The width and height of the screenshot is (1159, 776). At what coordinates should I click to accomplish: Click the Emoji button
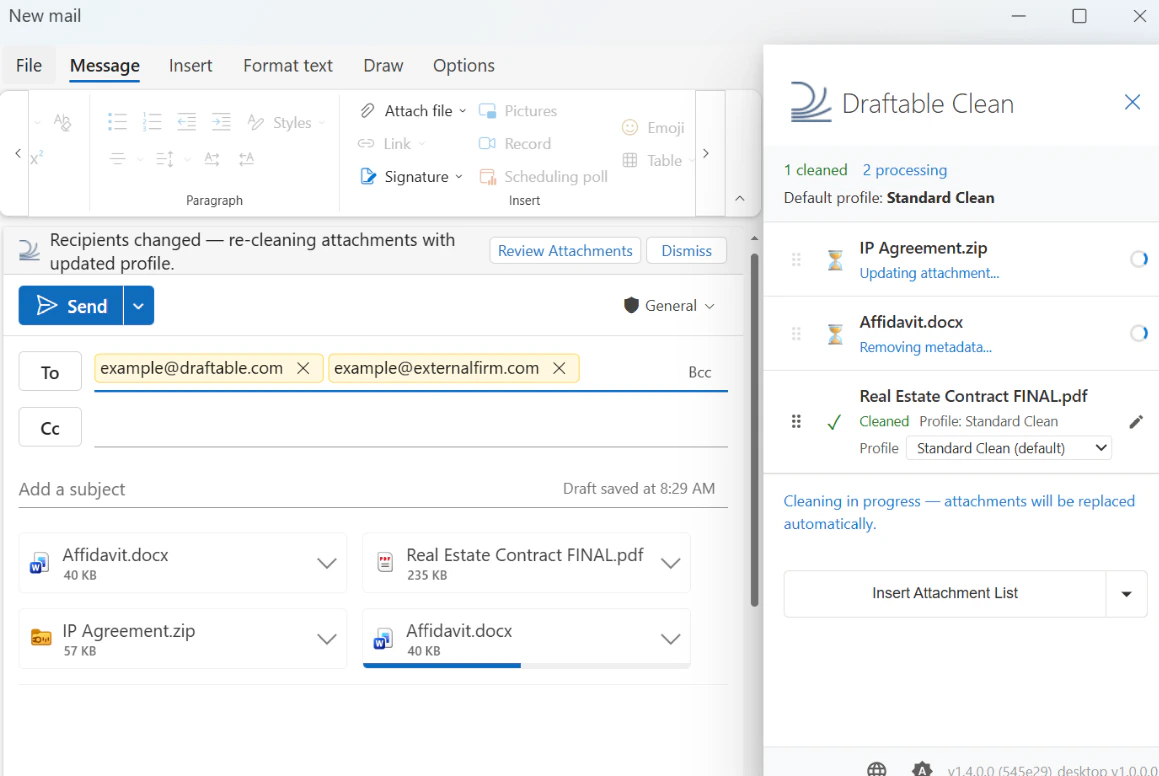coord(653,128)
